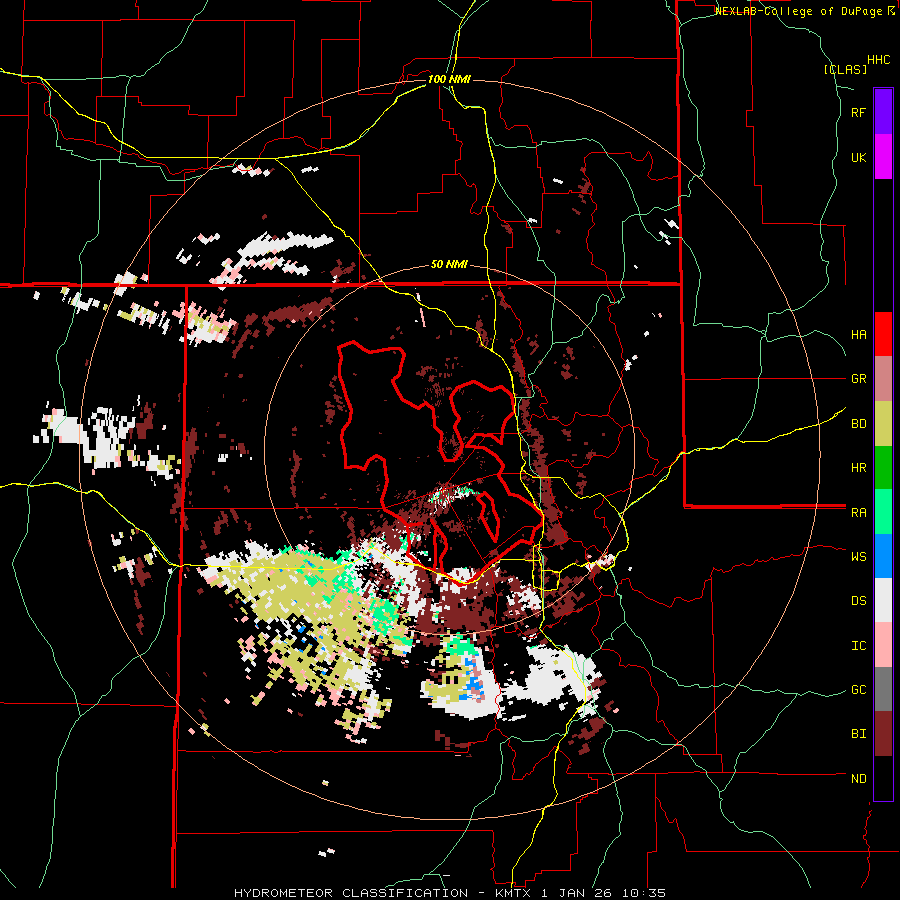Click the BI legend label
The height and width of the screenshot is (900, 900).
(x=859, y=734)
